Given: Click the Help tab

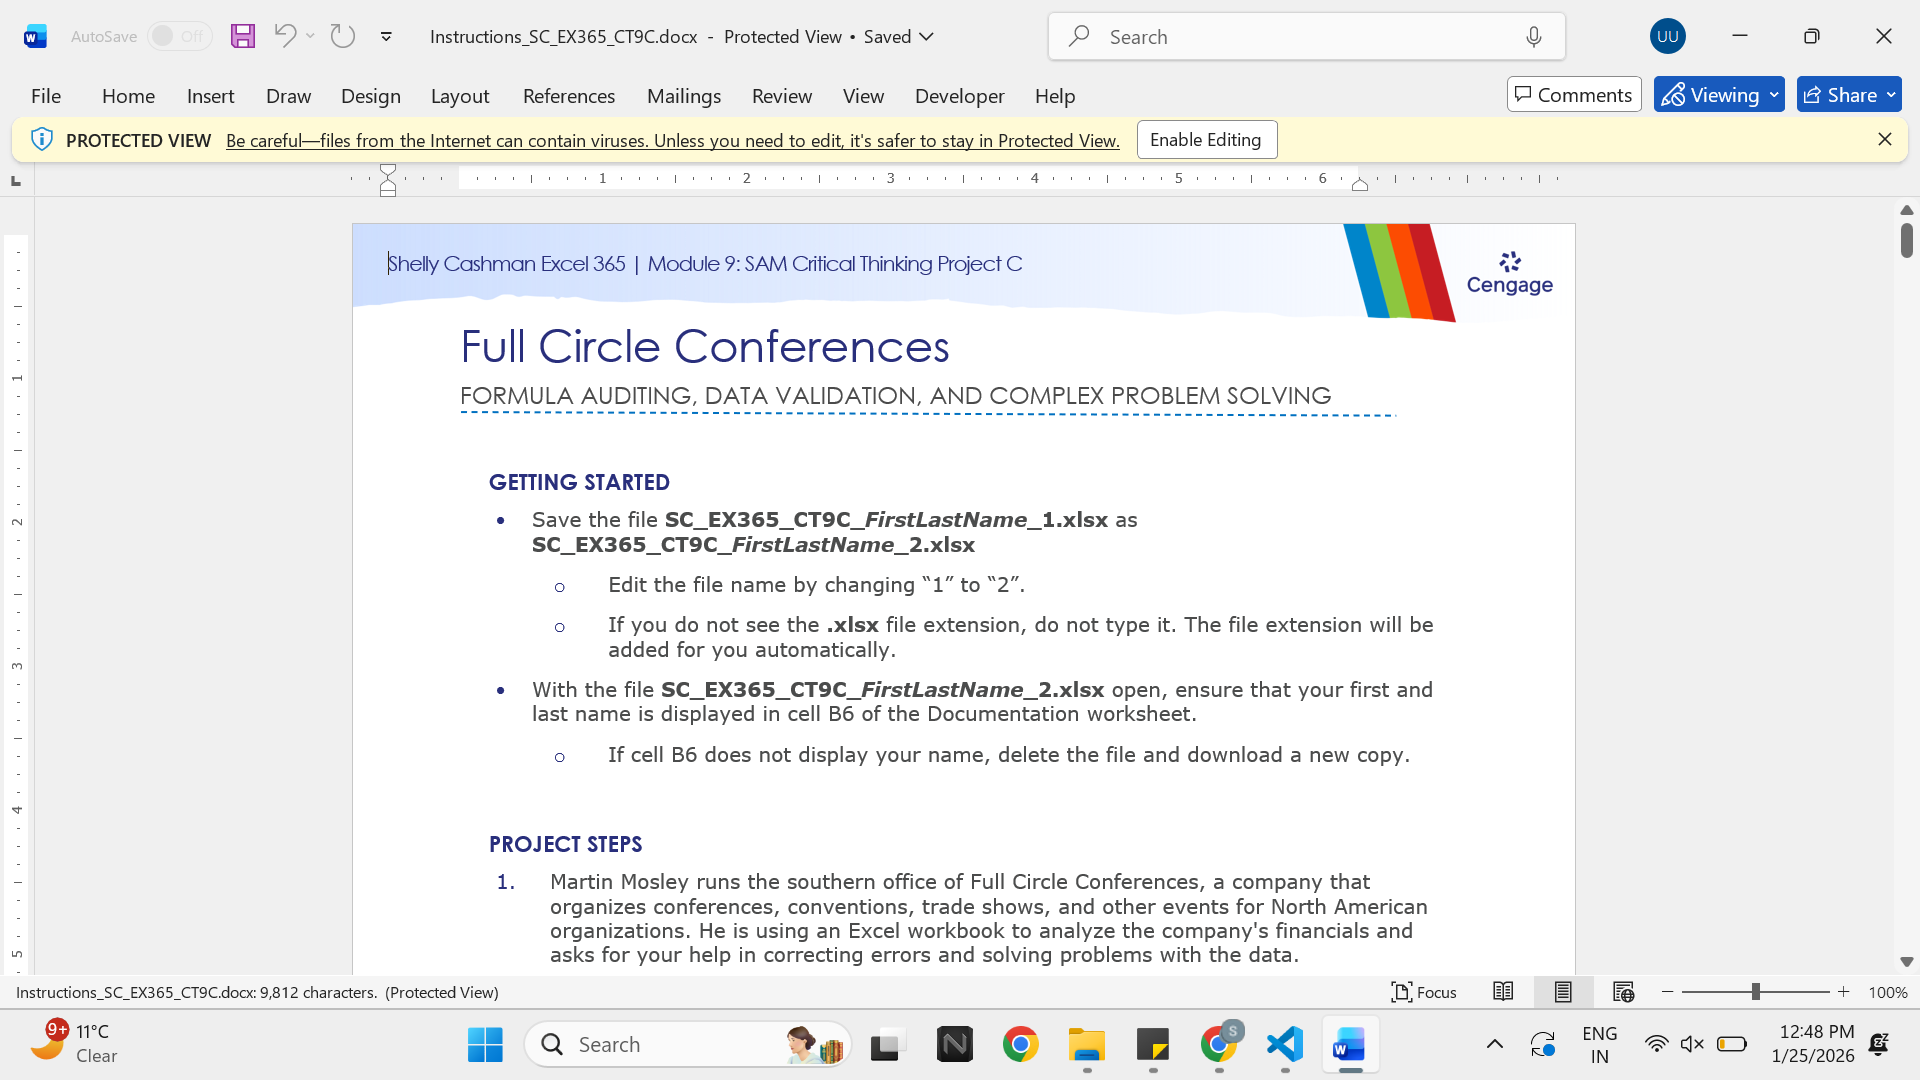Looking at the screenshot, I should click(x=1055, y=96).
